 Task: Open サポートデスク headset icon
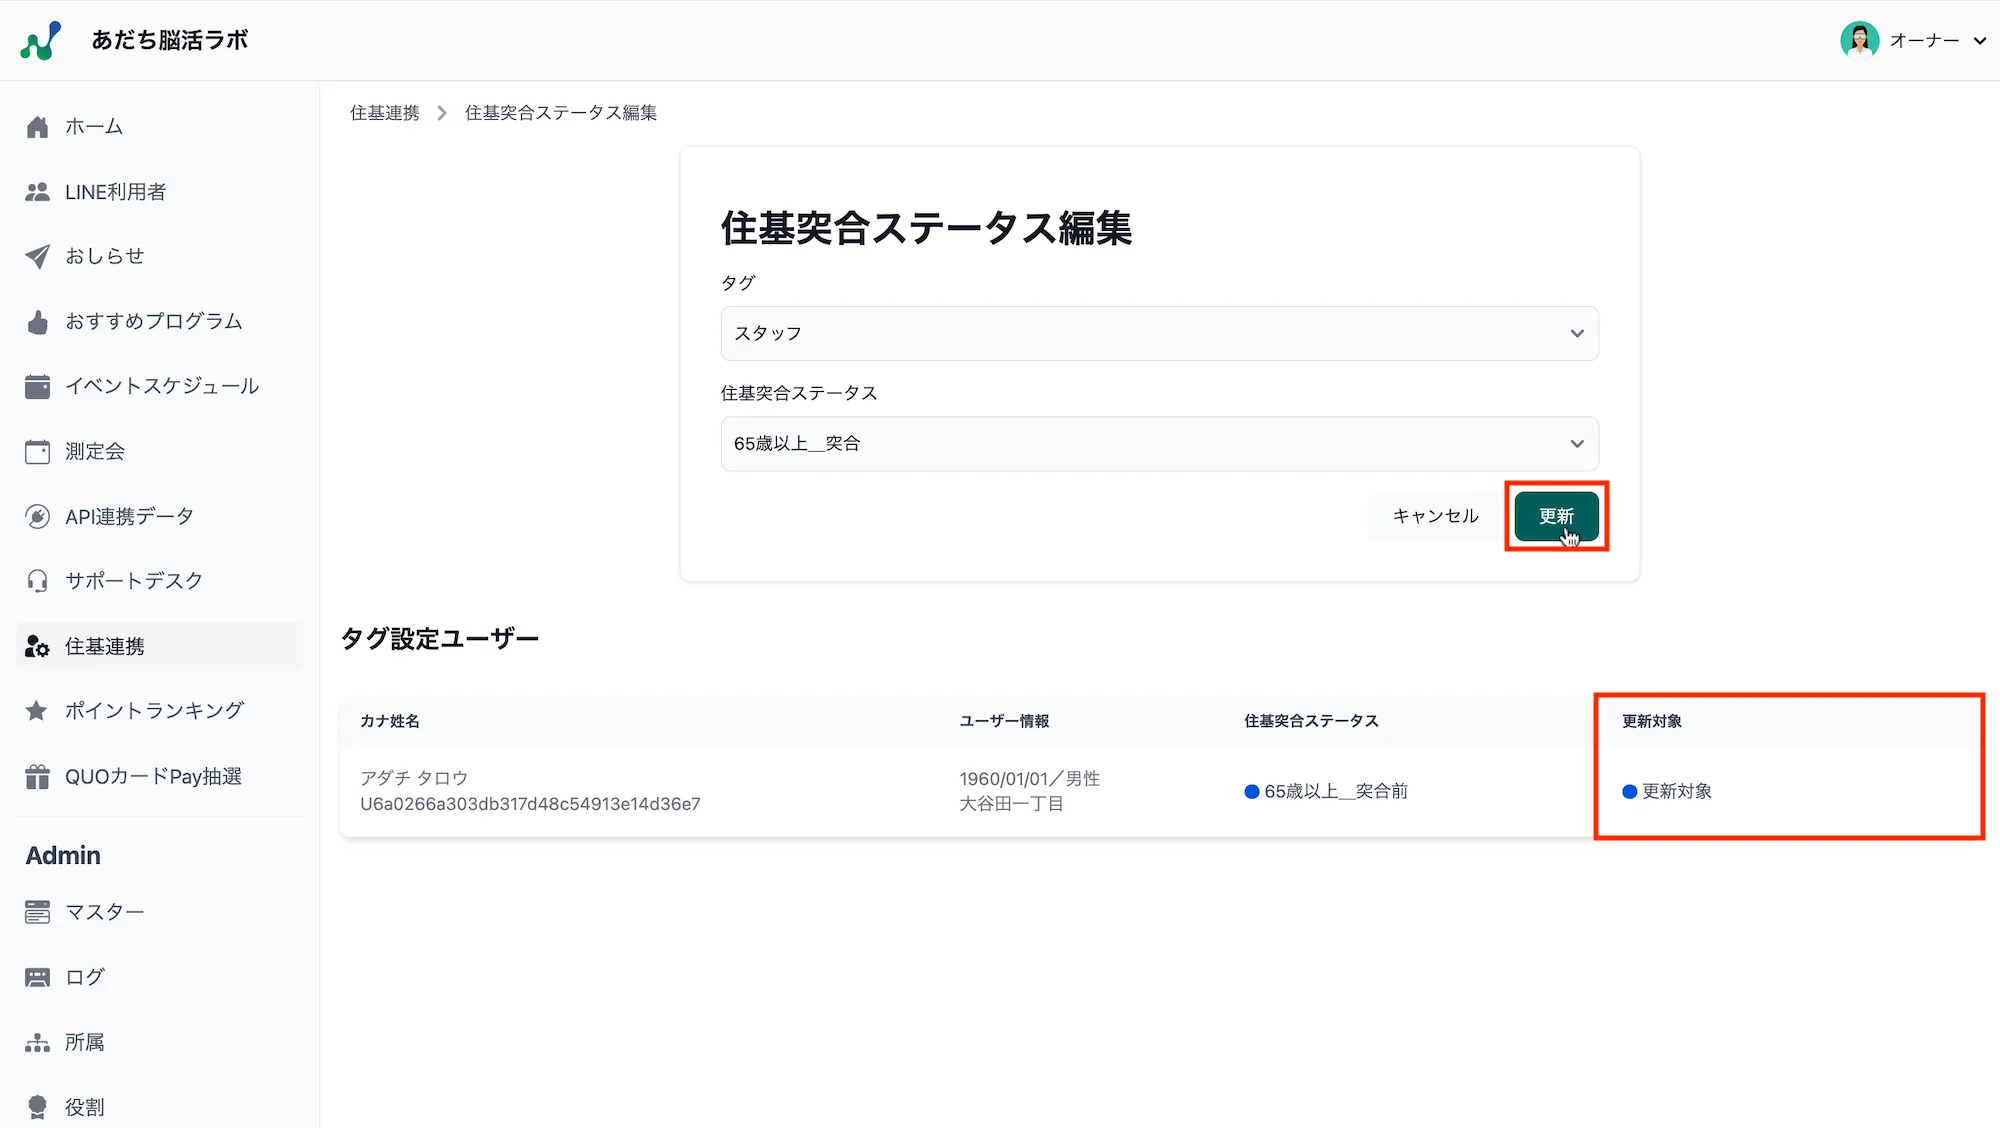[37, 581]
